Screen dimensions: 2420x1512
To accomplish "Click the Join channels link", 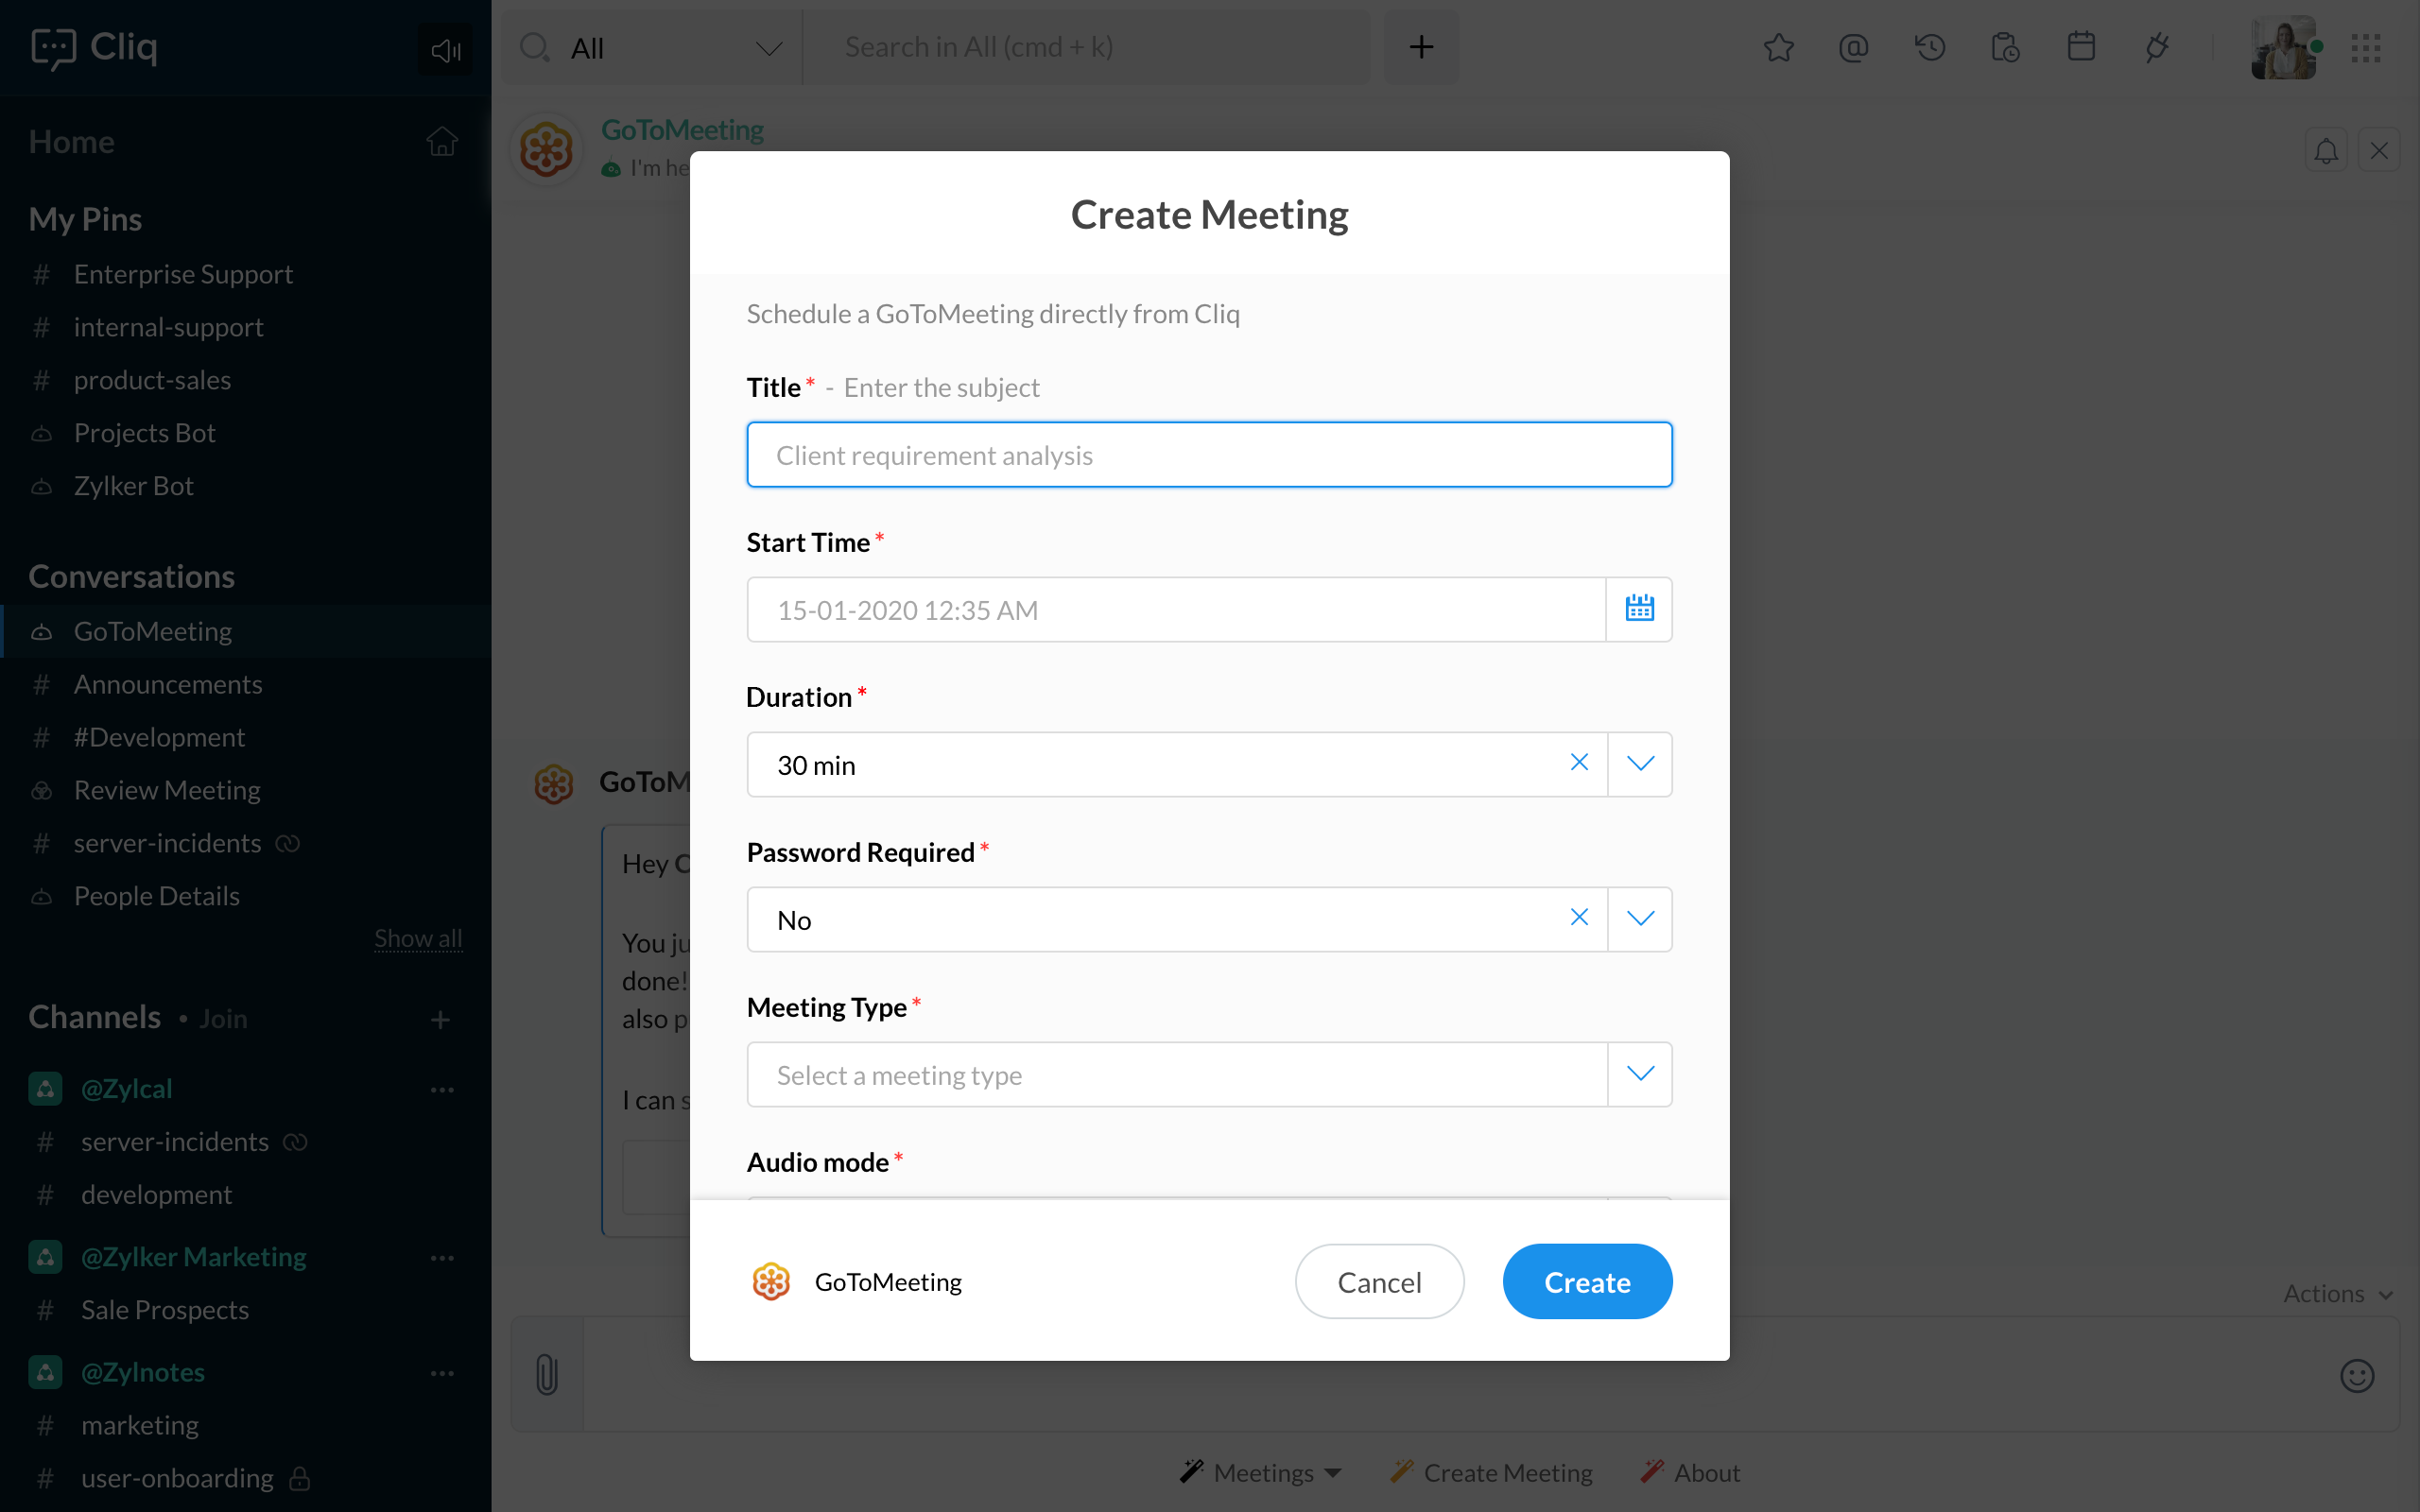I will click(223, 1019).
